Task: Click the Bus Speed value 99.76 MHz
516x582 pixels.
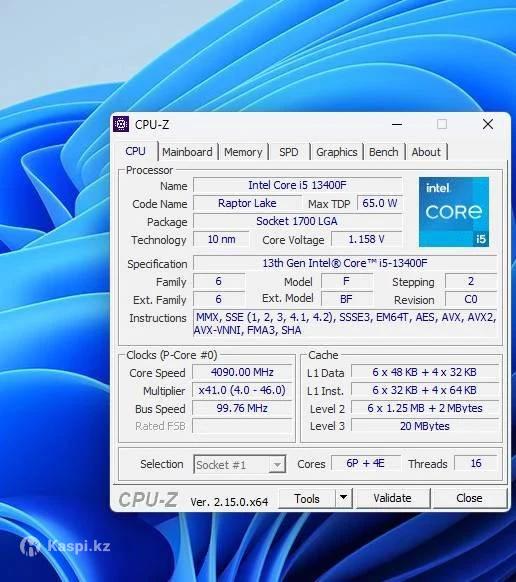Action: [x=242, y=408]
